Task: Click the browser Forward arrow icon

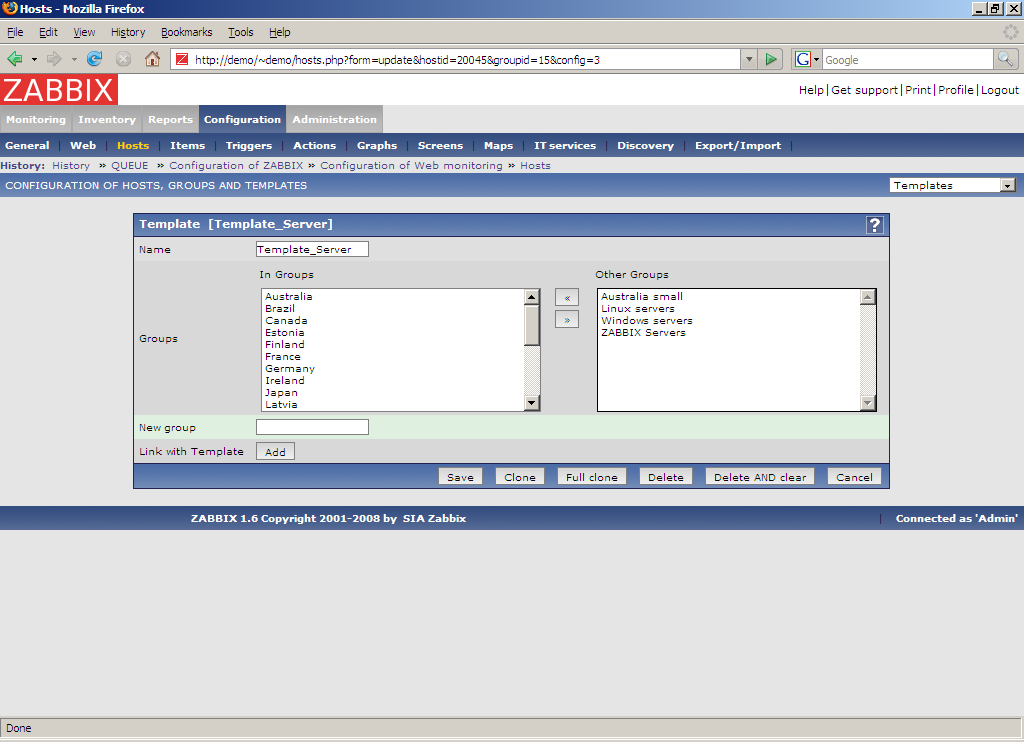Action: 54,59
